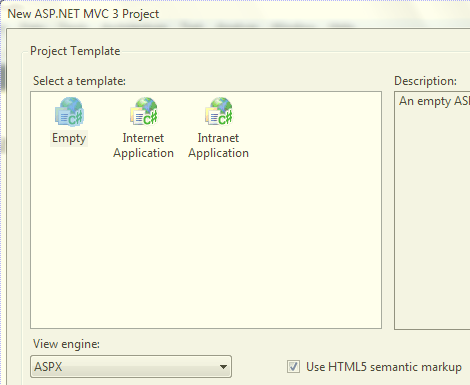Image resolution: width=470 pixels, height=385 pixels.
Task: Click the Intranet Application label text
Action: (218, 145)
